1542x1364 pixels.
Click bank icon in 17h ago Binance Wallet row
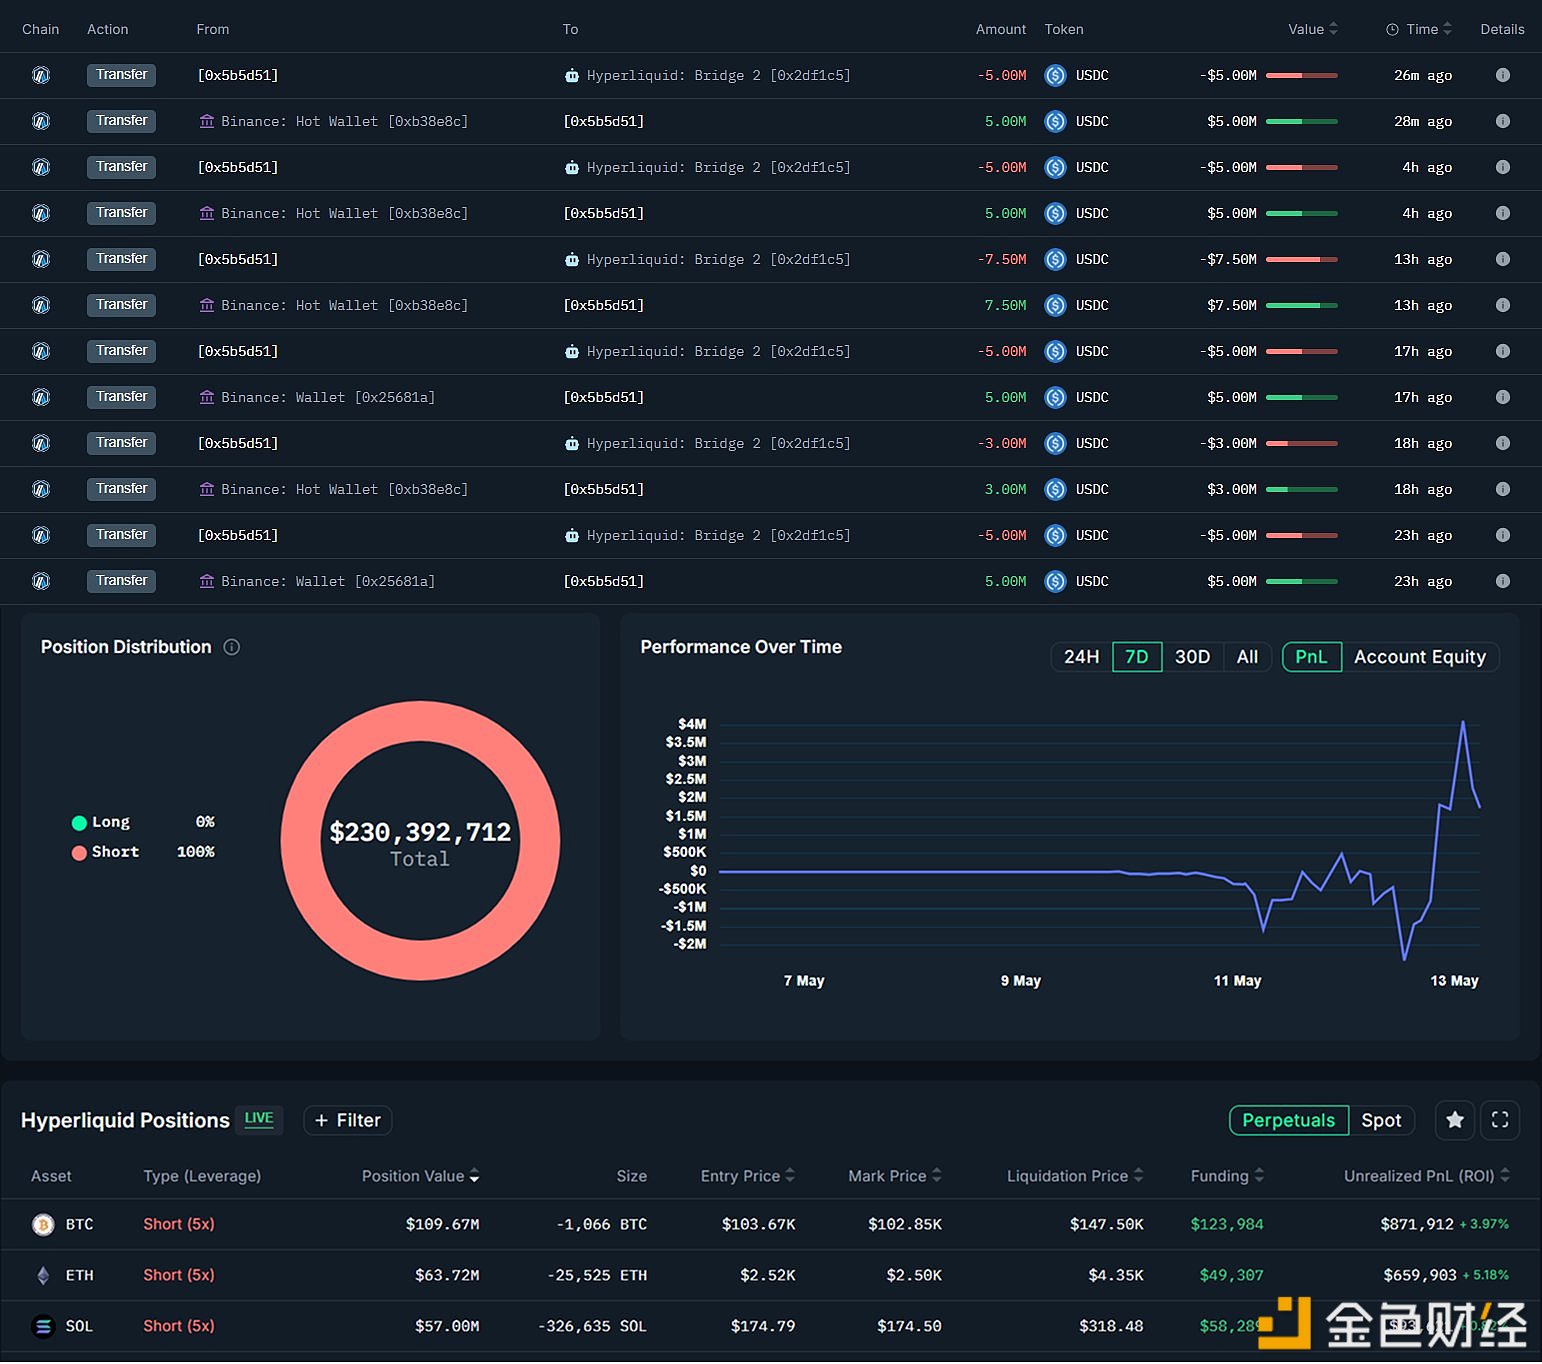click(x=207, y=397)
